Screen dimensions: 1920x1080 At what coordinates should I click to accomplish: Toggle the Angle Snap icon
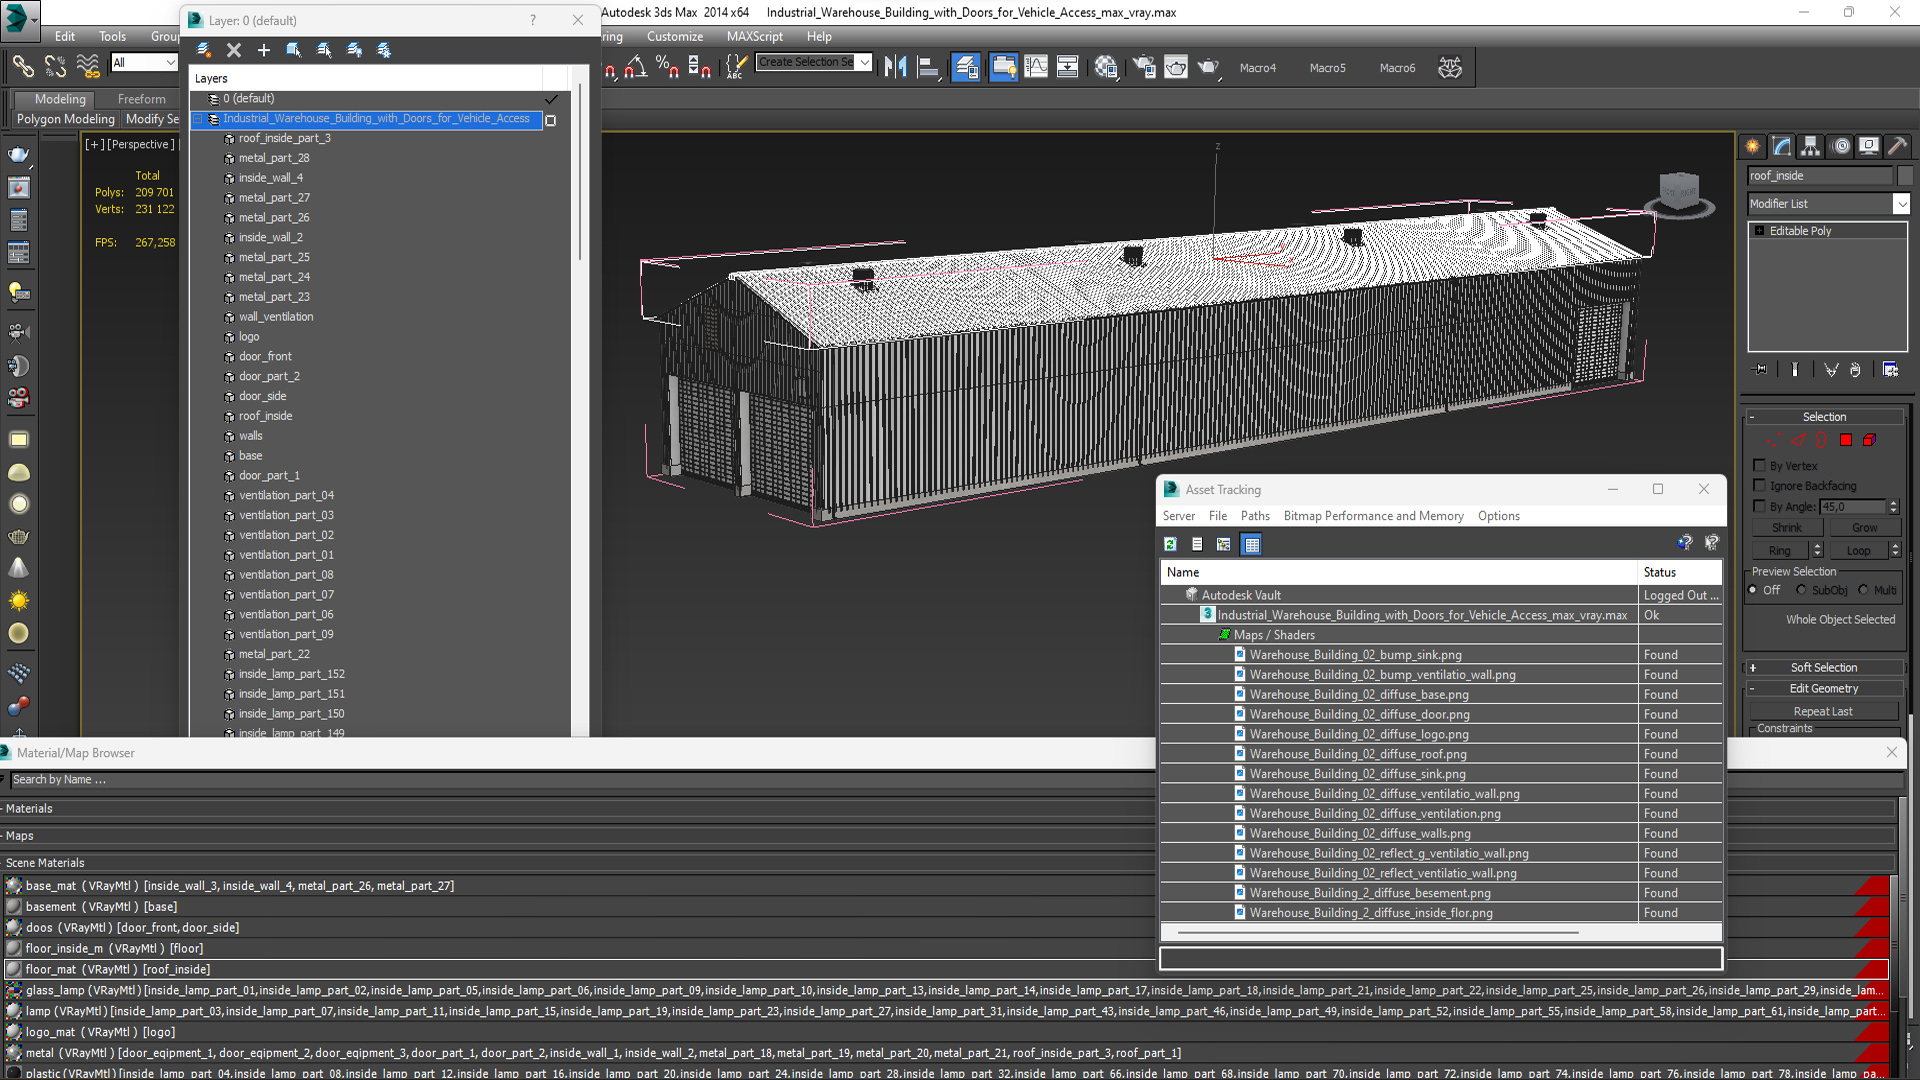tap(635, 67)
